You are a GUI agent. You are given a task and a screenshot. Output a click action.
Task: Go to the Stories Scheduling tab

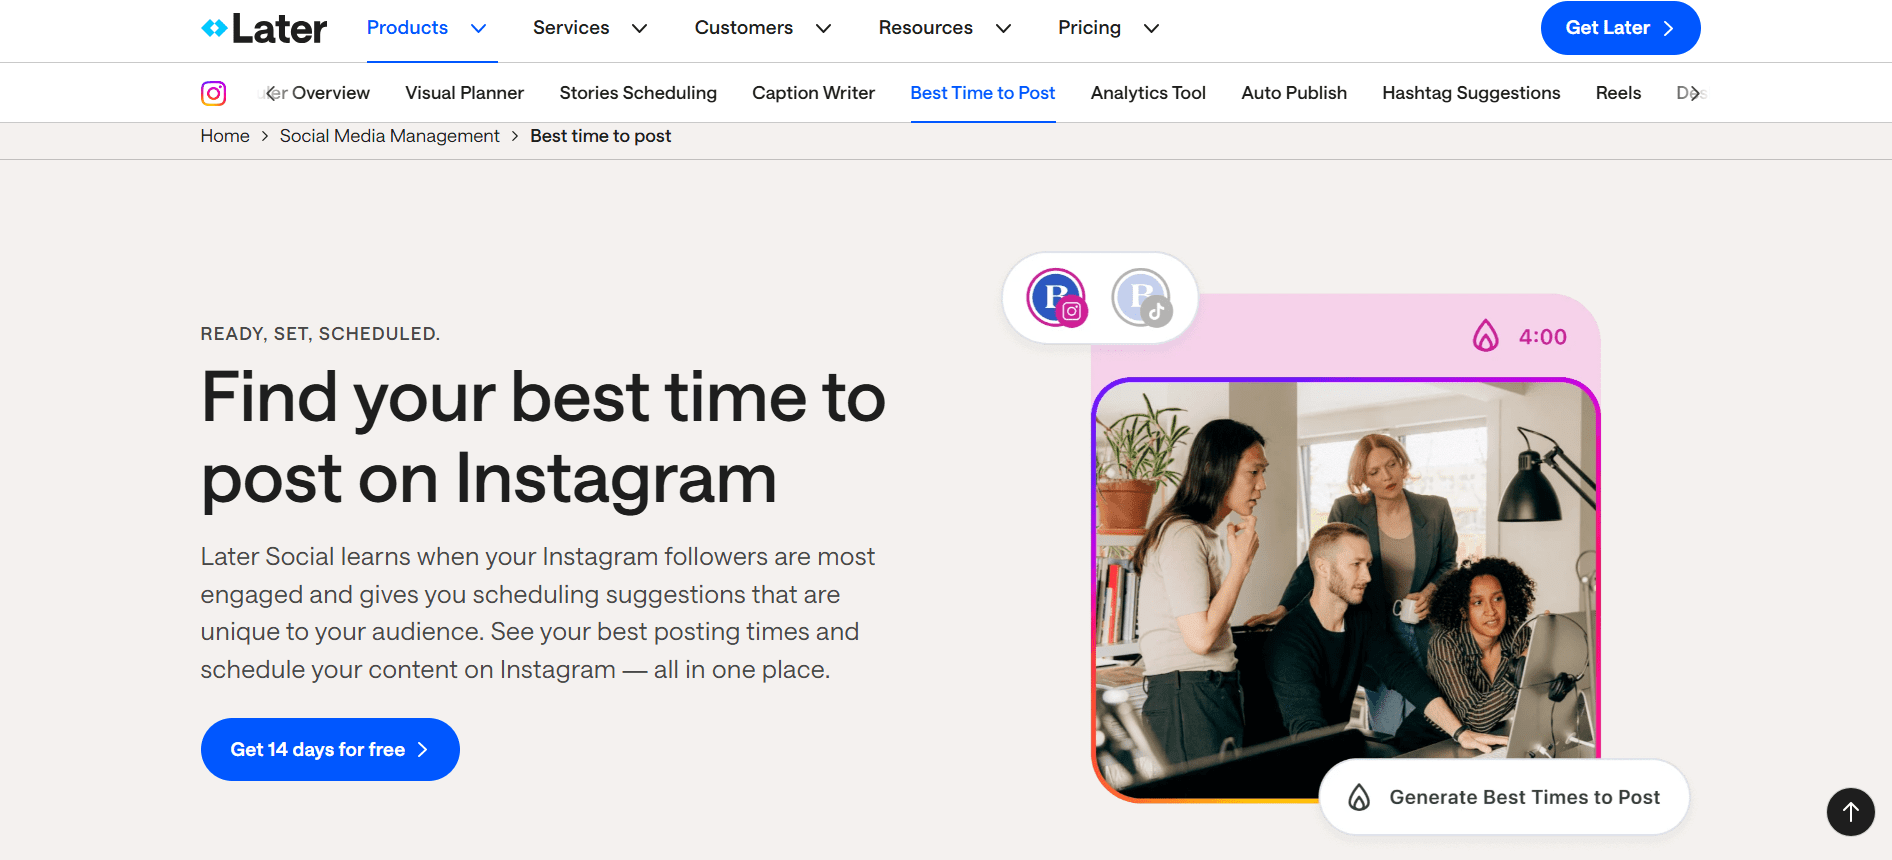pyautogui.click(x=638, y=93)
